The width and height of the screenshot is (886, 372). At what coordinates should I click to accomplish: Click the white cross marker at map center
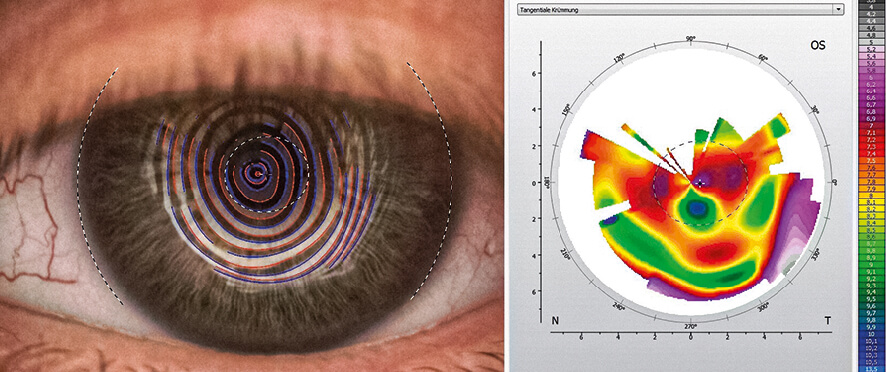(x=700, y=183)
